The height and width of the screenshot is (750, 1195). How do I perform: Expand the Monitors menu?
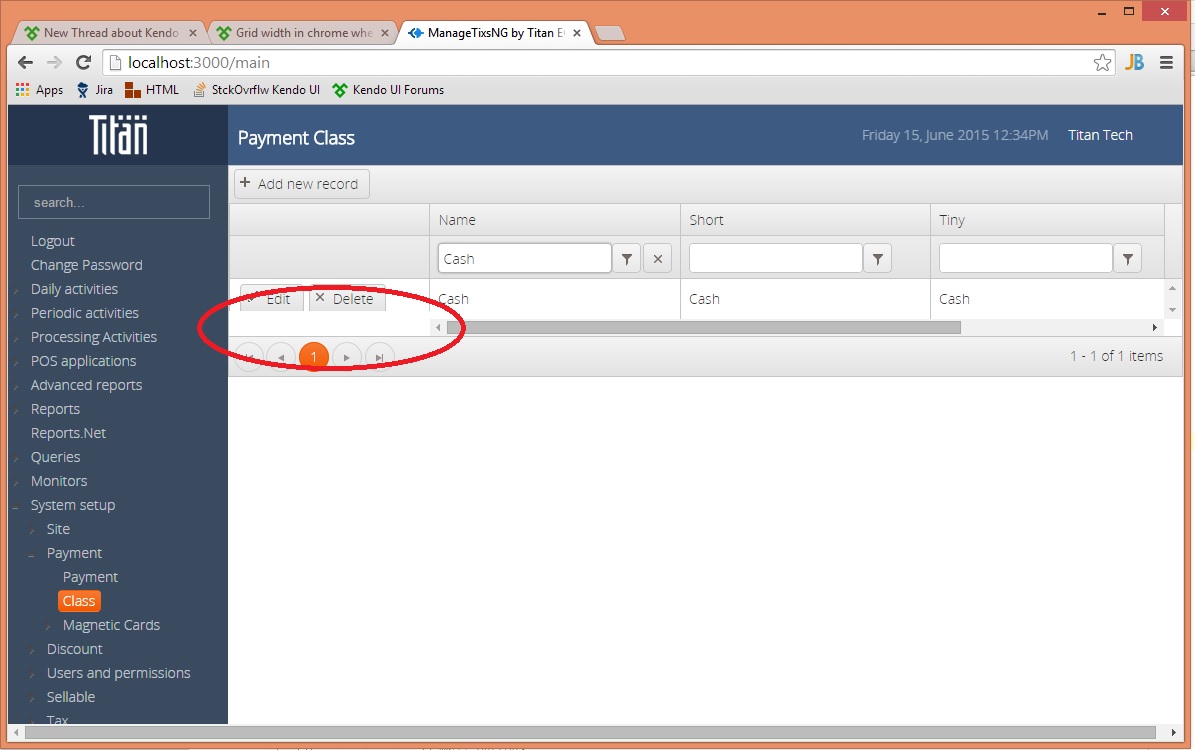(x=59, y=481)
